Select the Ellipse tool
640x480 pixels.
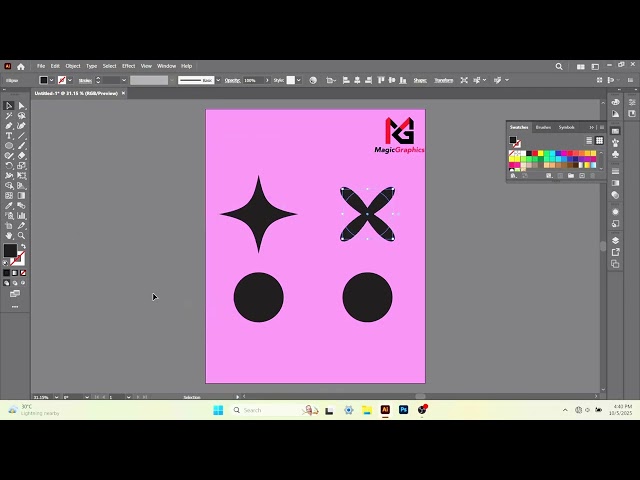(x=9, y=146)
